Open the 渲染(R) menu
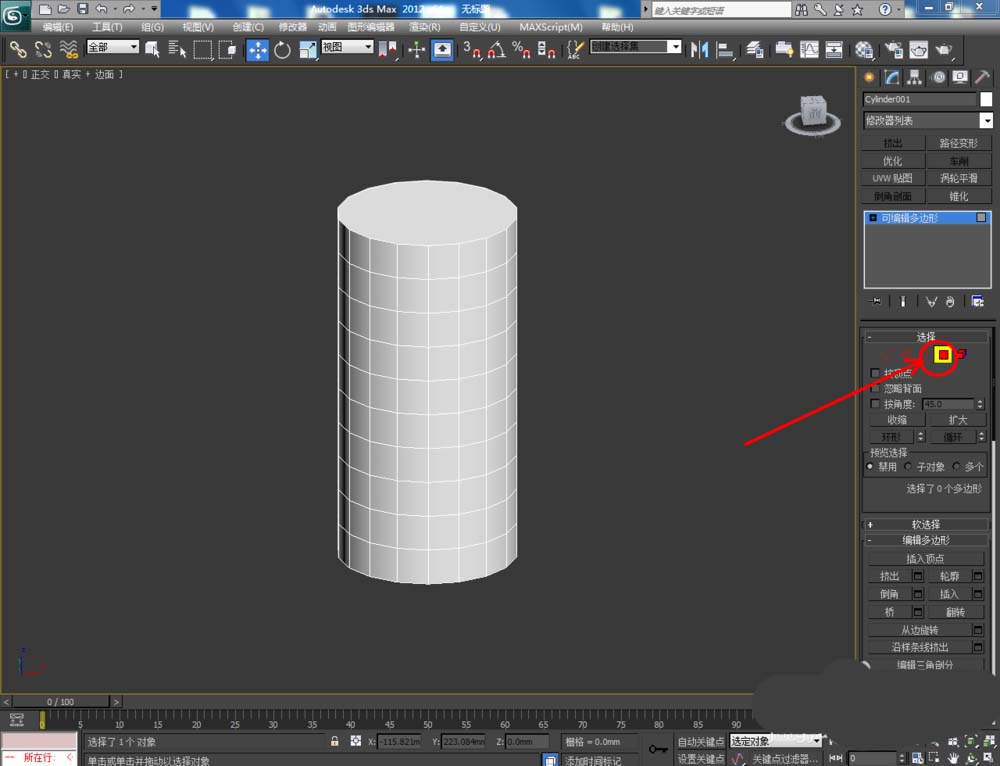1000x766 pixels. (x=425, y=27)
